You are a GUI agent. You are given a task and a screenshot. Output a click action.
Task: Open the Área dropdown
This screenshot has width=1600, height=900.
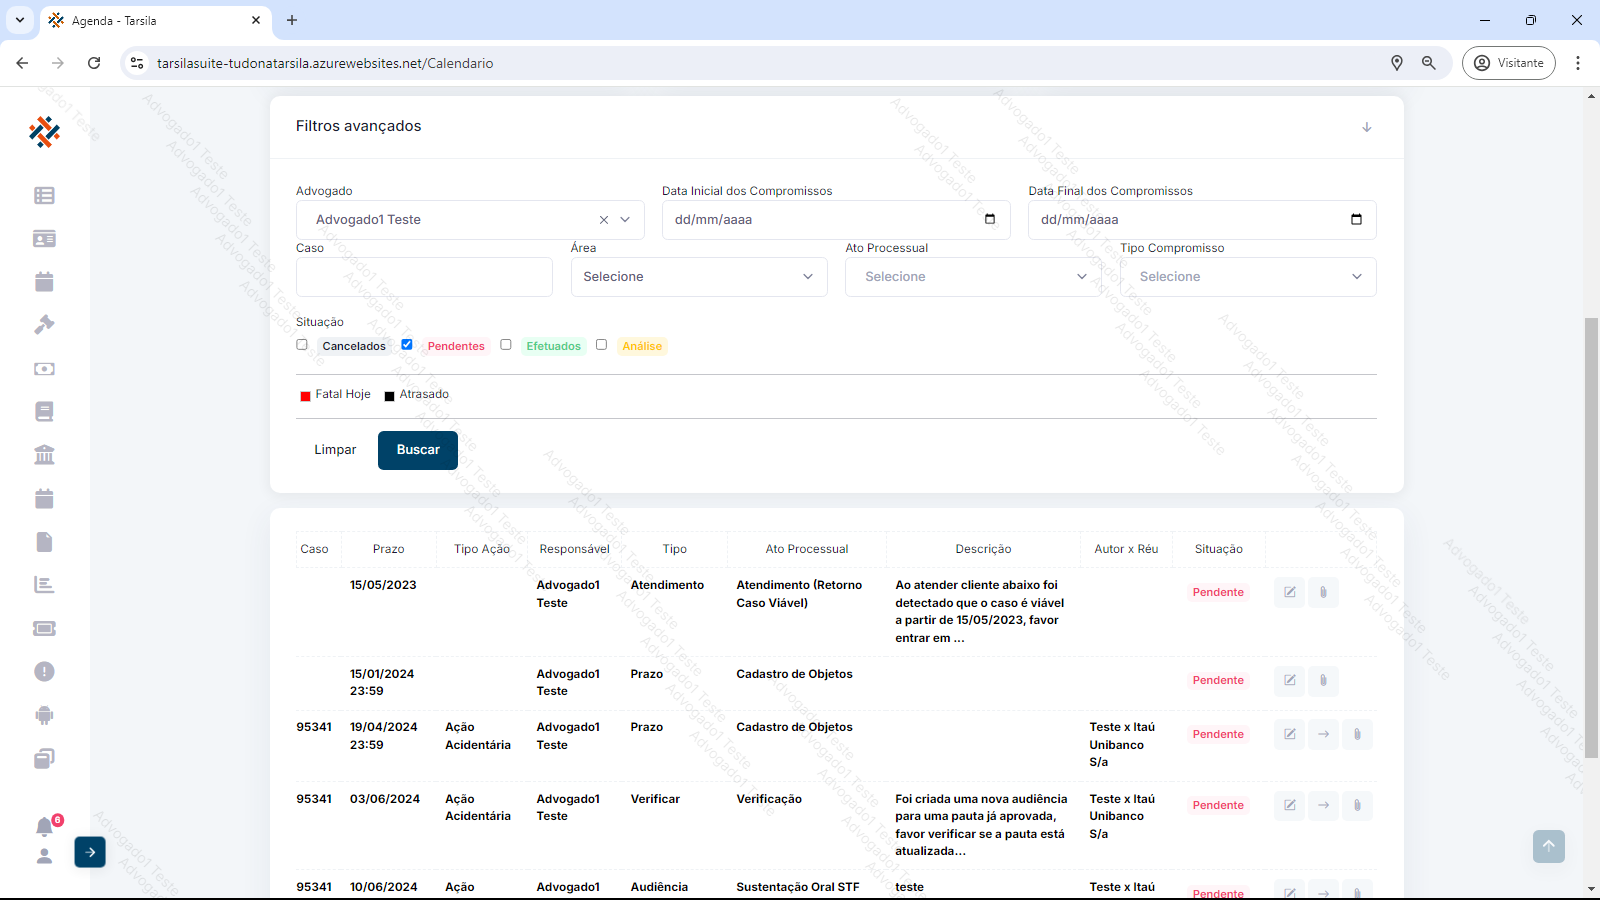tap(698, 277)
